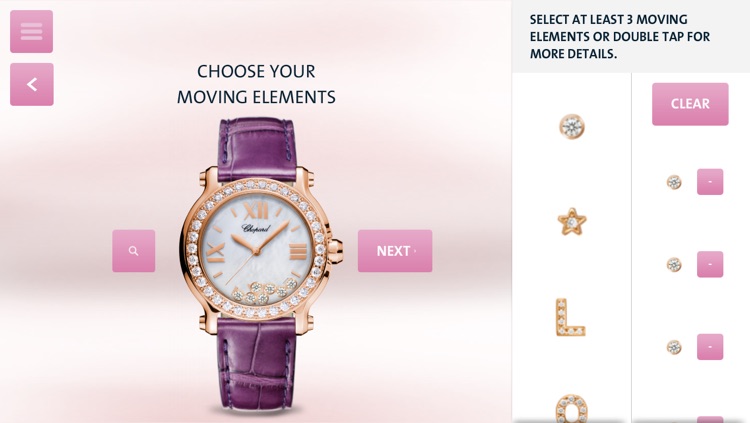Select the star-shaped moving element
This screenshot has width=750, height=423.
[572, 222]
